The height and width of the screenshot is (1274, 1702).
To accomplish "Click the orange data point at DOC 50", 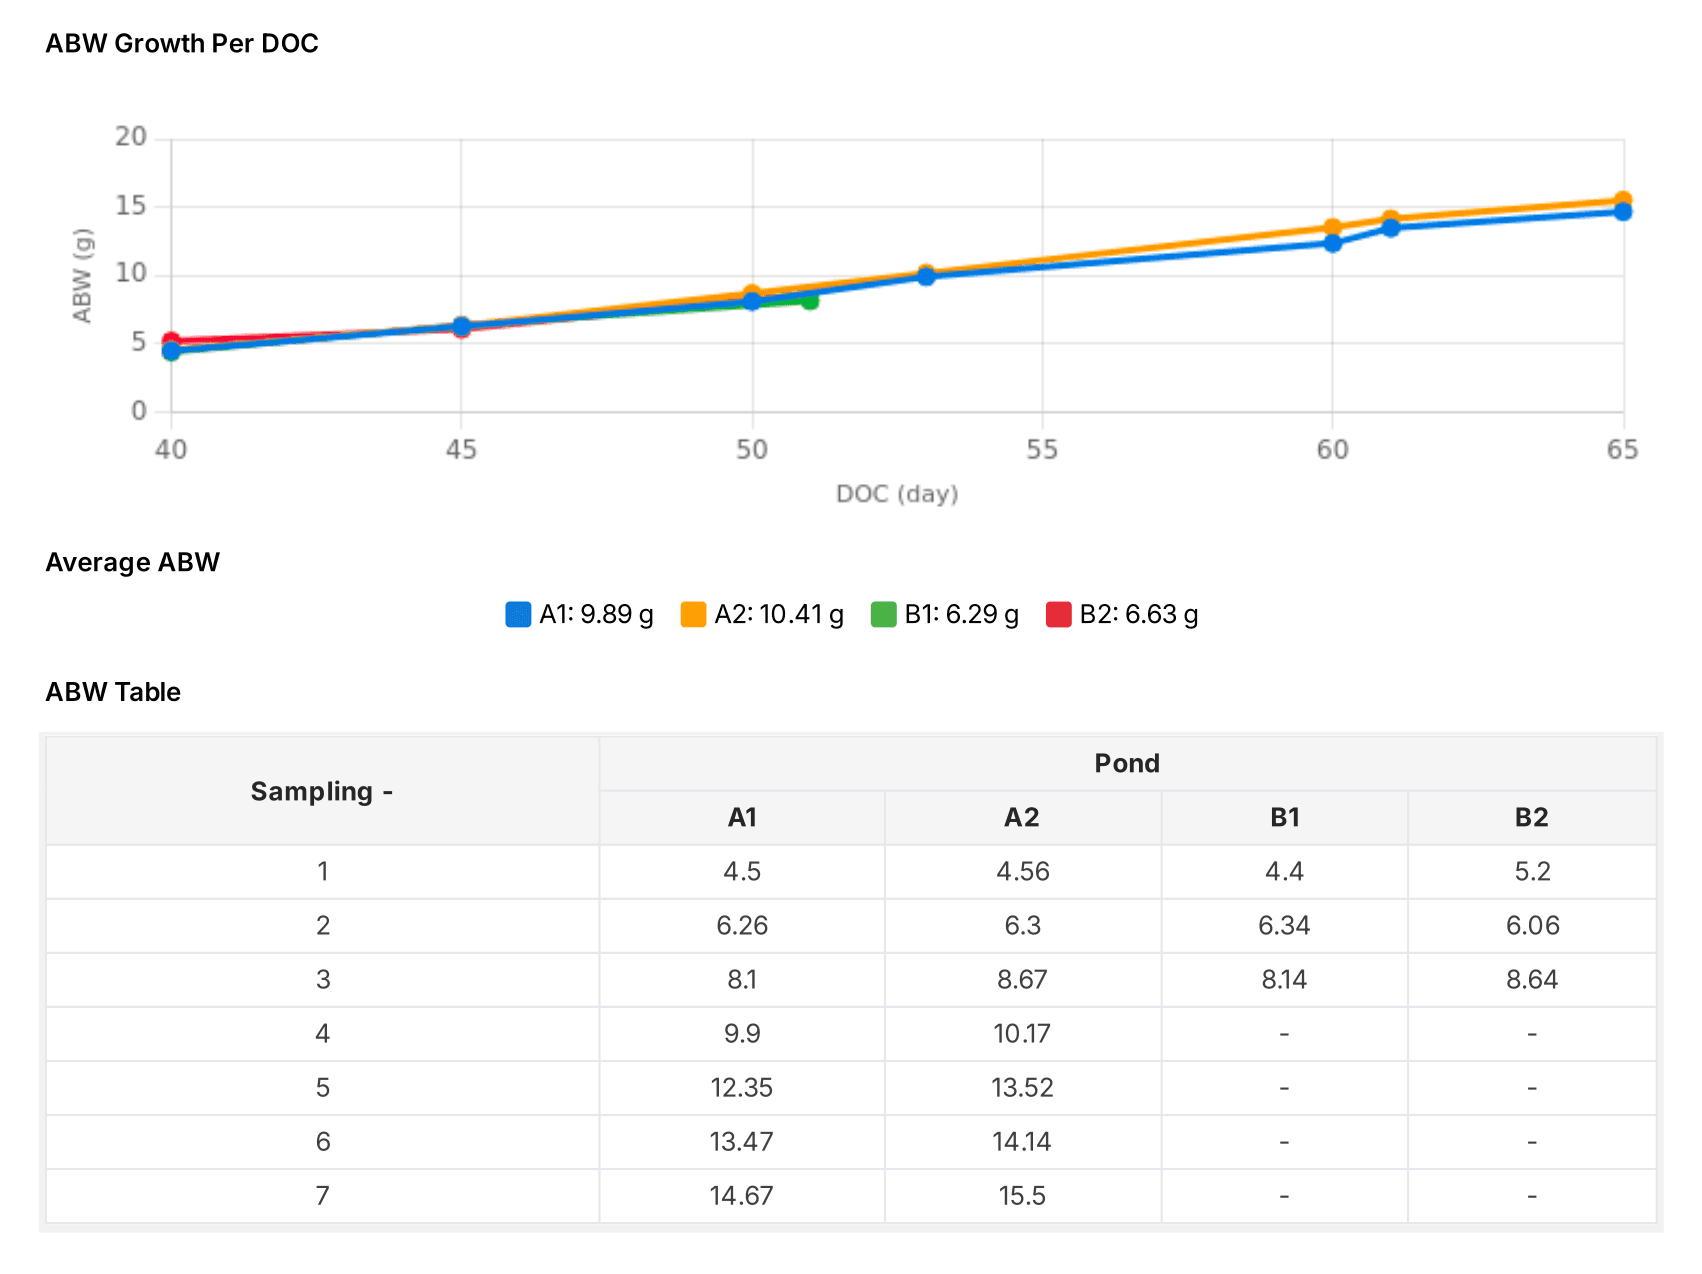I will [752, 293].
